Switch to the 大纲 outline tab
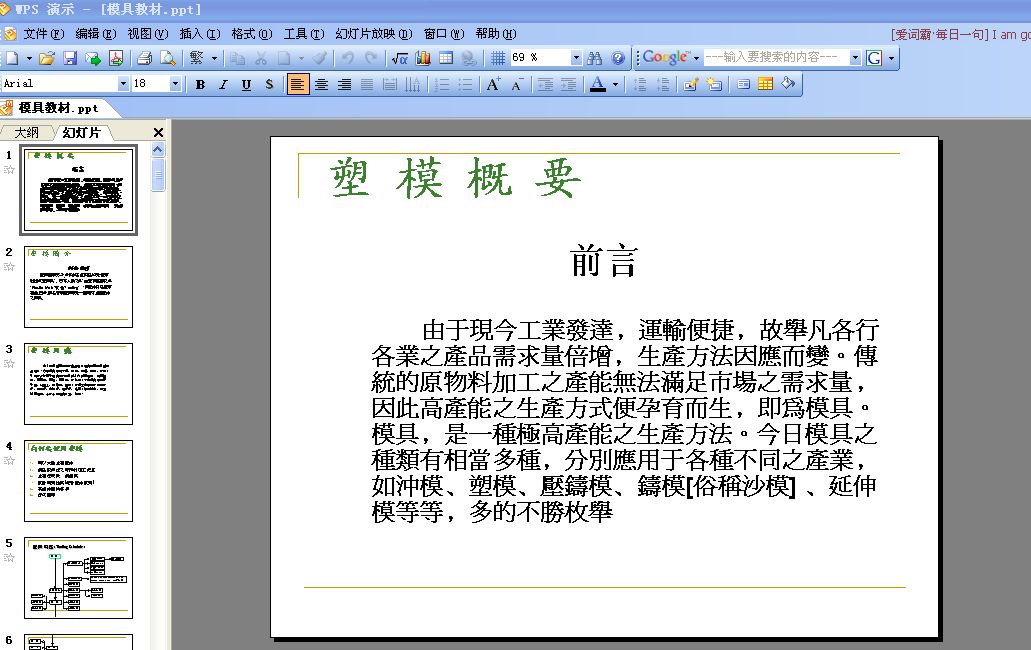 coord(27,133)
